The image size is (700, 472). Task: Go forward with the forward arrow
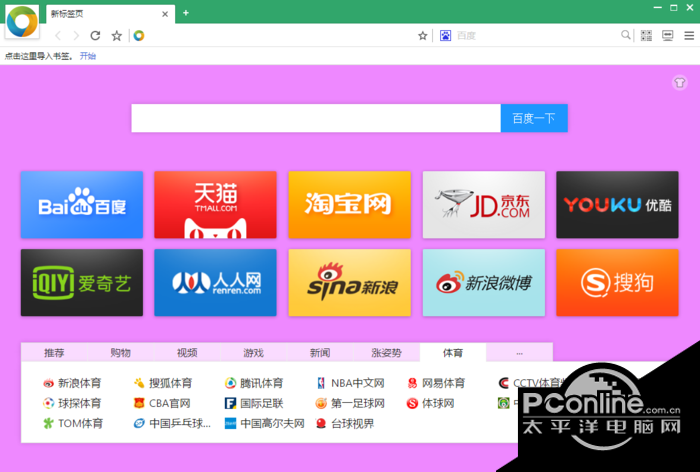click(76, 36)
